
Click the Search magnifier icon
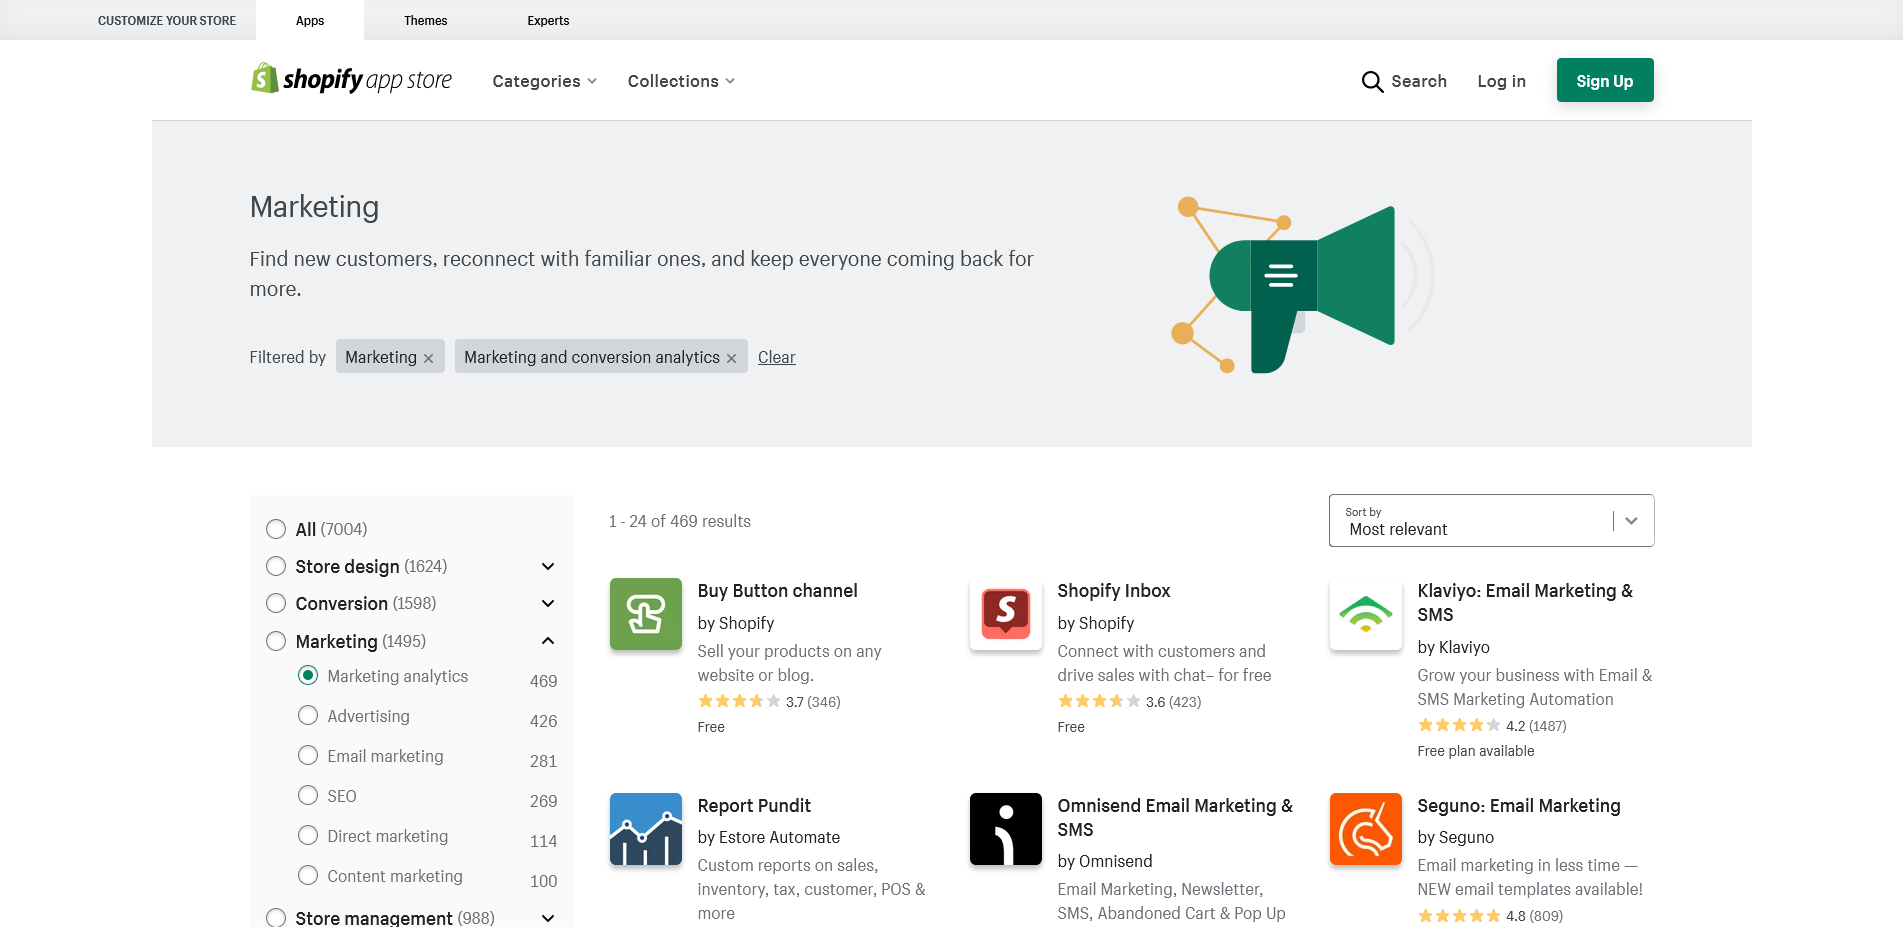(1372, 82)
